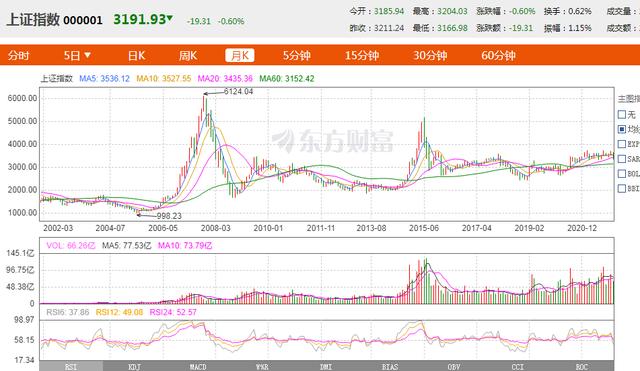Enable the SAR indicator checkbox
The height and width of the screenshot is (371, 640).
tap(622, 159)
